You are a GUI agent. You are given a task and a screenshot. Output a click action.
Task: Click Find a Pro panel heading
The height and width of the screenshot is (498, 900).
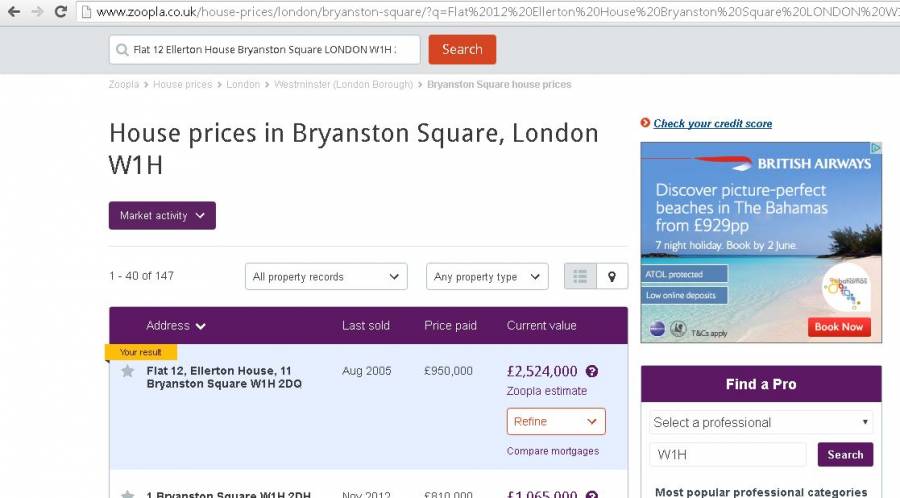(x=761, y=384)
